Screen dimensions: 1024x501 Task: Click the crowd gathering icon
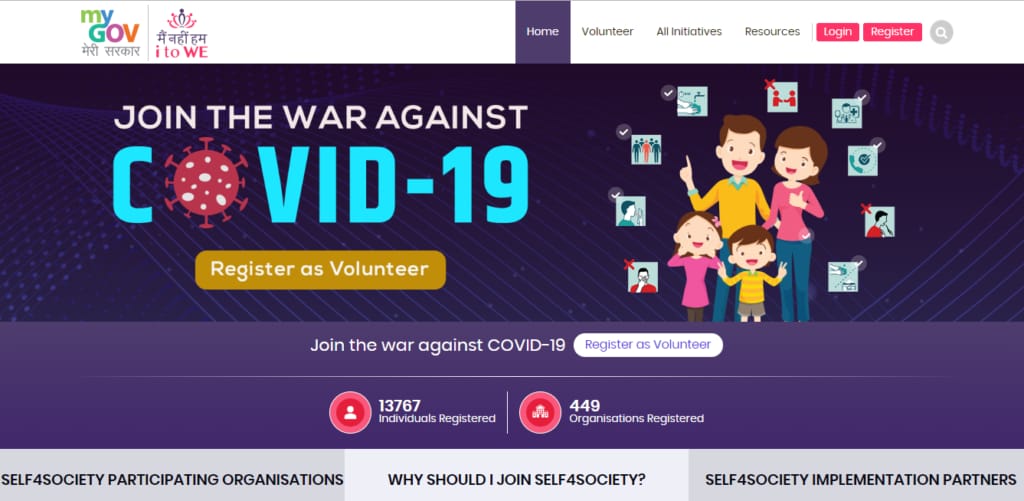646,149
